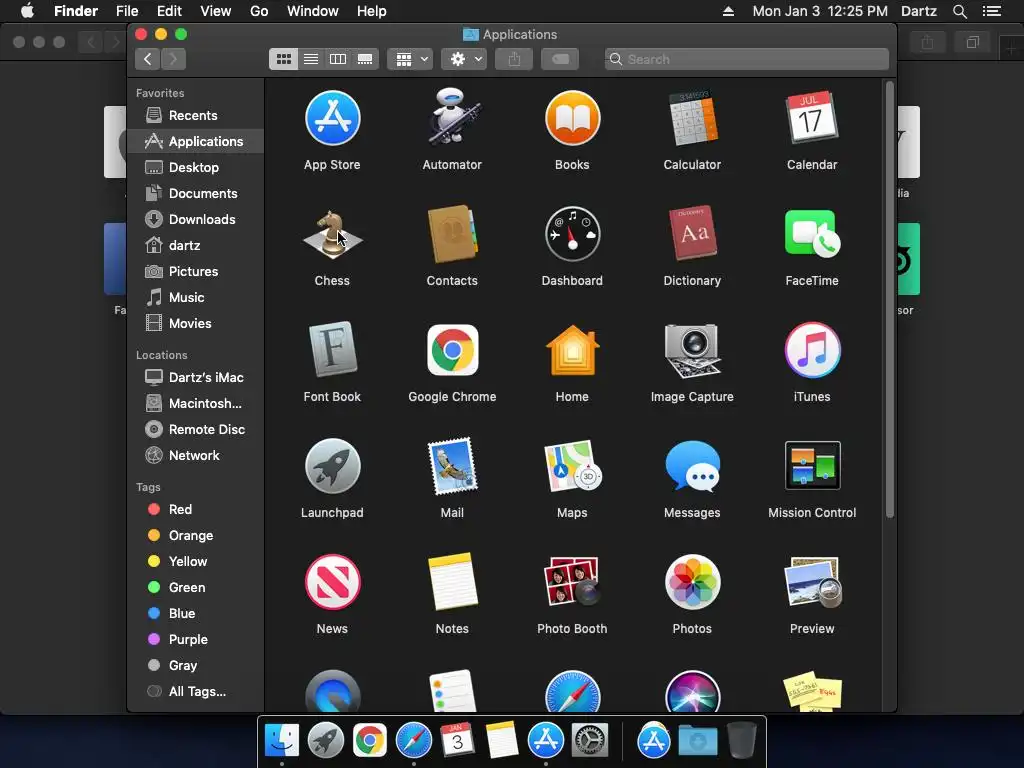This screenshot has height=768, width=1024.
Task: Switch to list view
Action: (x=311, y=59)
